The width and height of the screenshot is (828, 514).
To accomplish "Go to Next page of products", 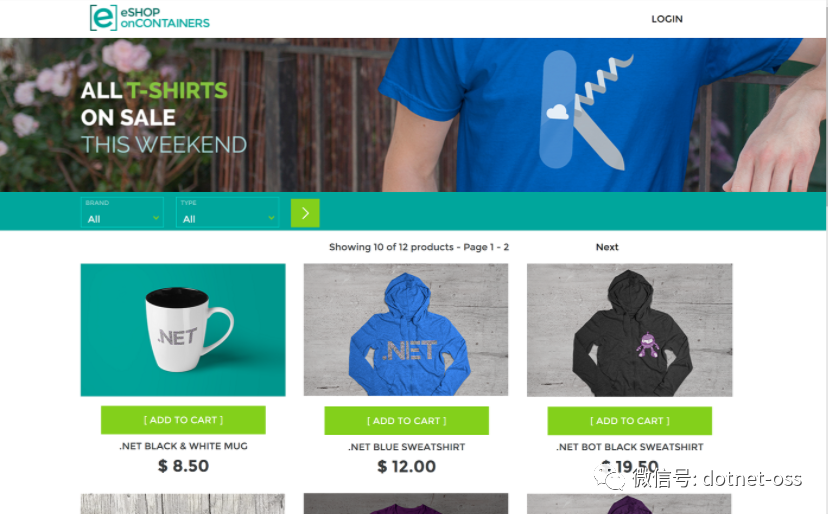I will click(607, 247).
